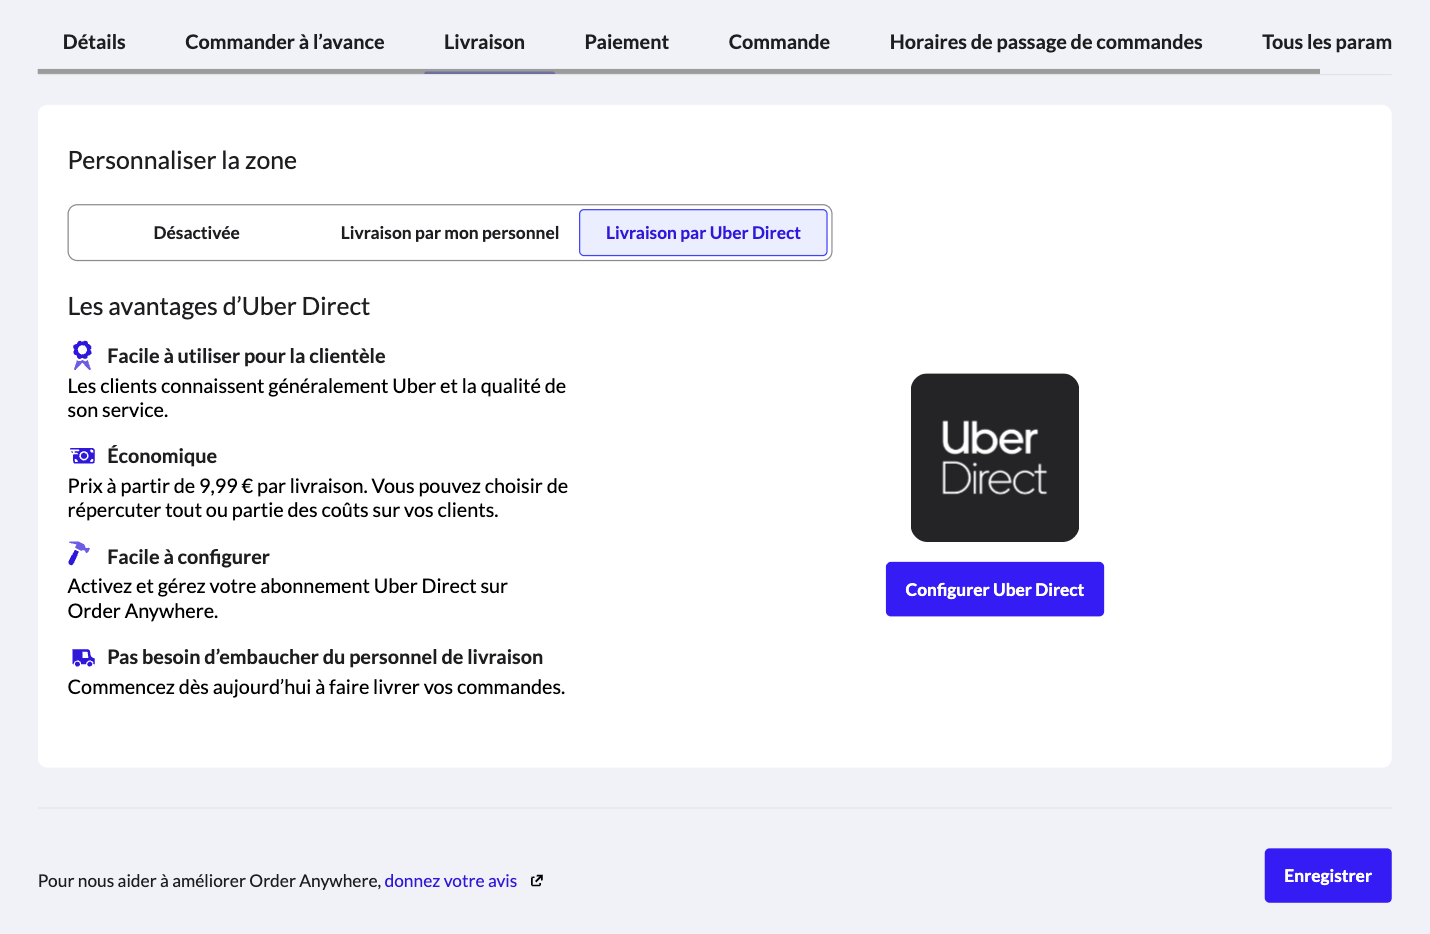The width and height of the screenshot is (1430, 934).
Task: Click the Uber Direct logo tile
Action: tap(995, 458)
